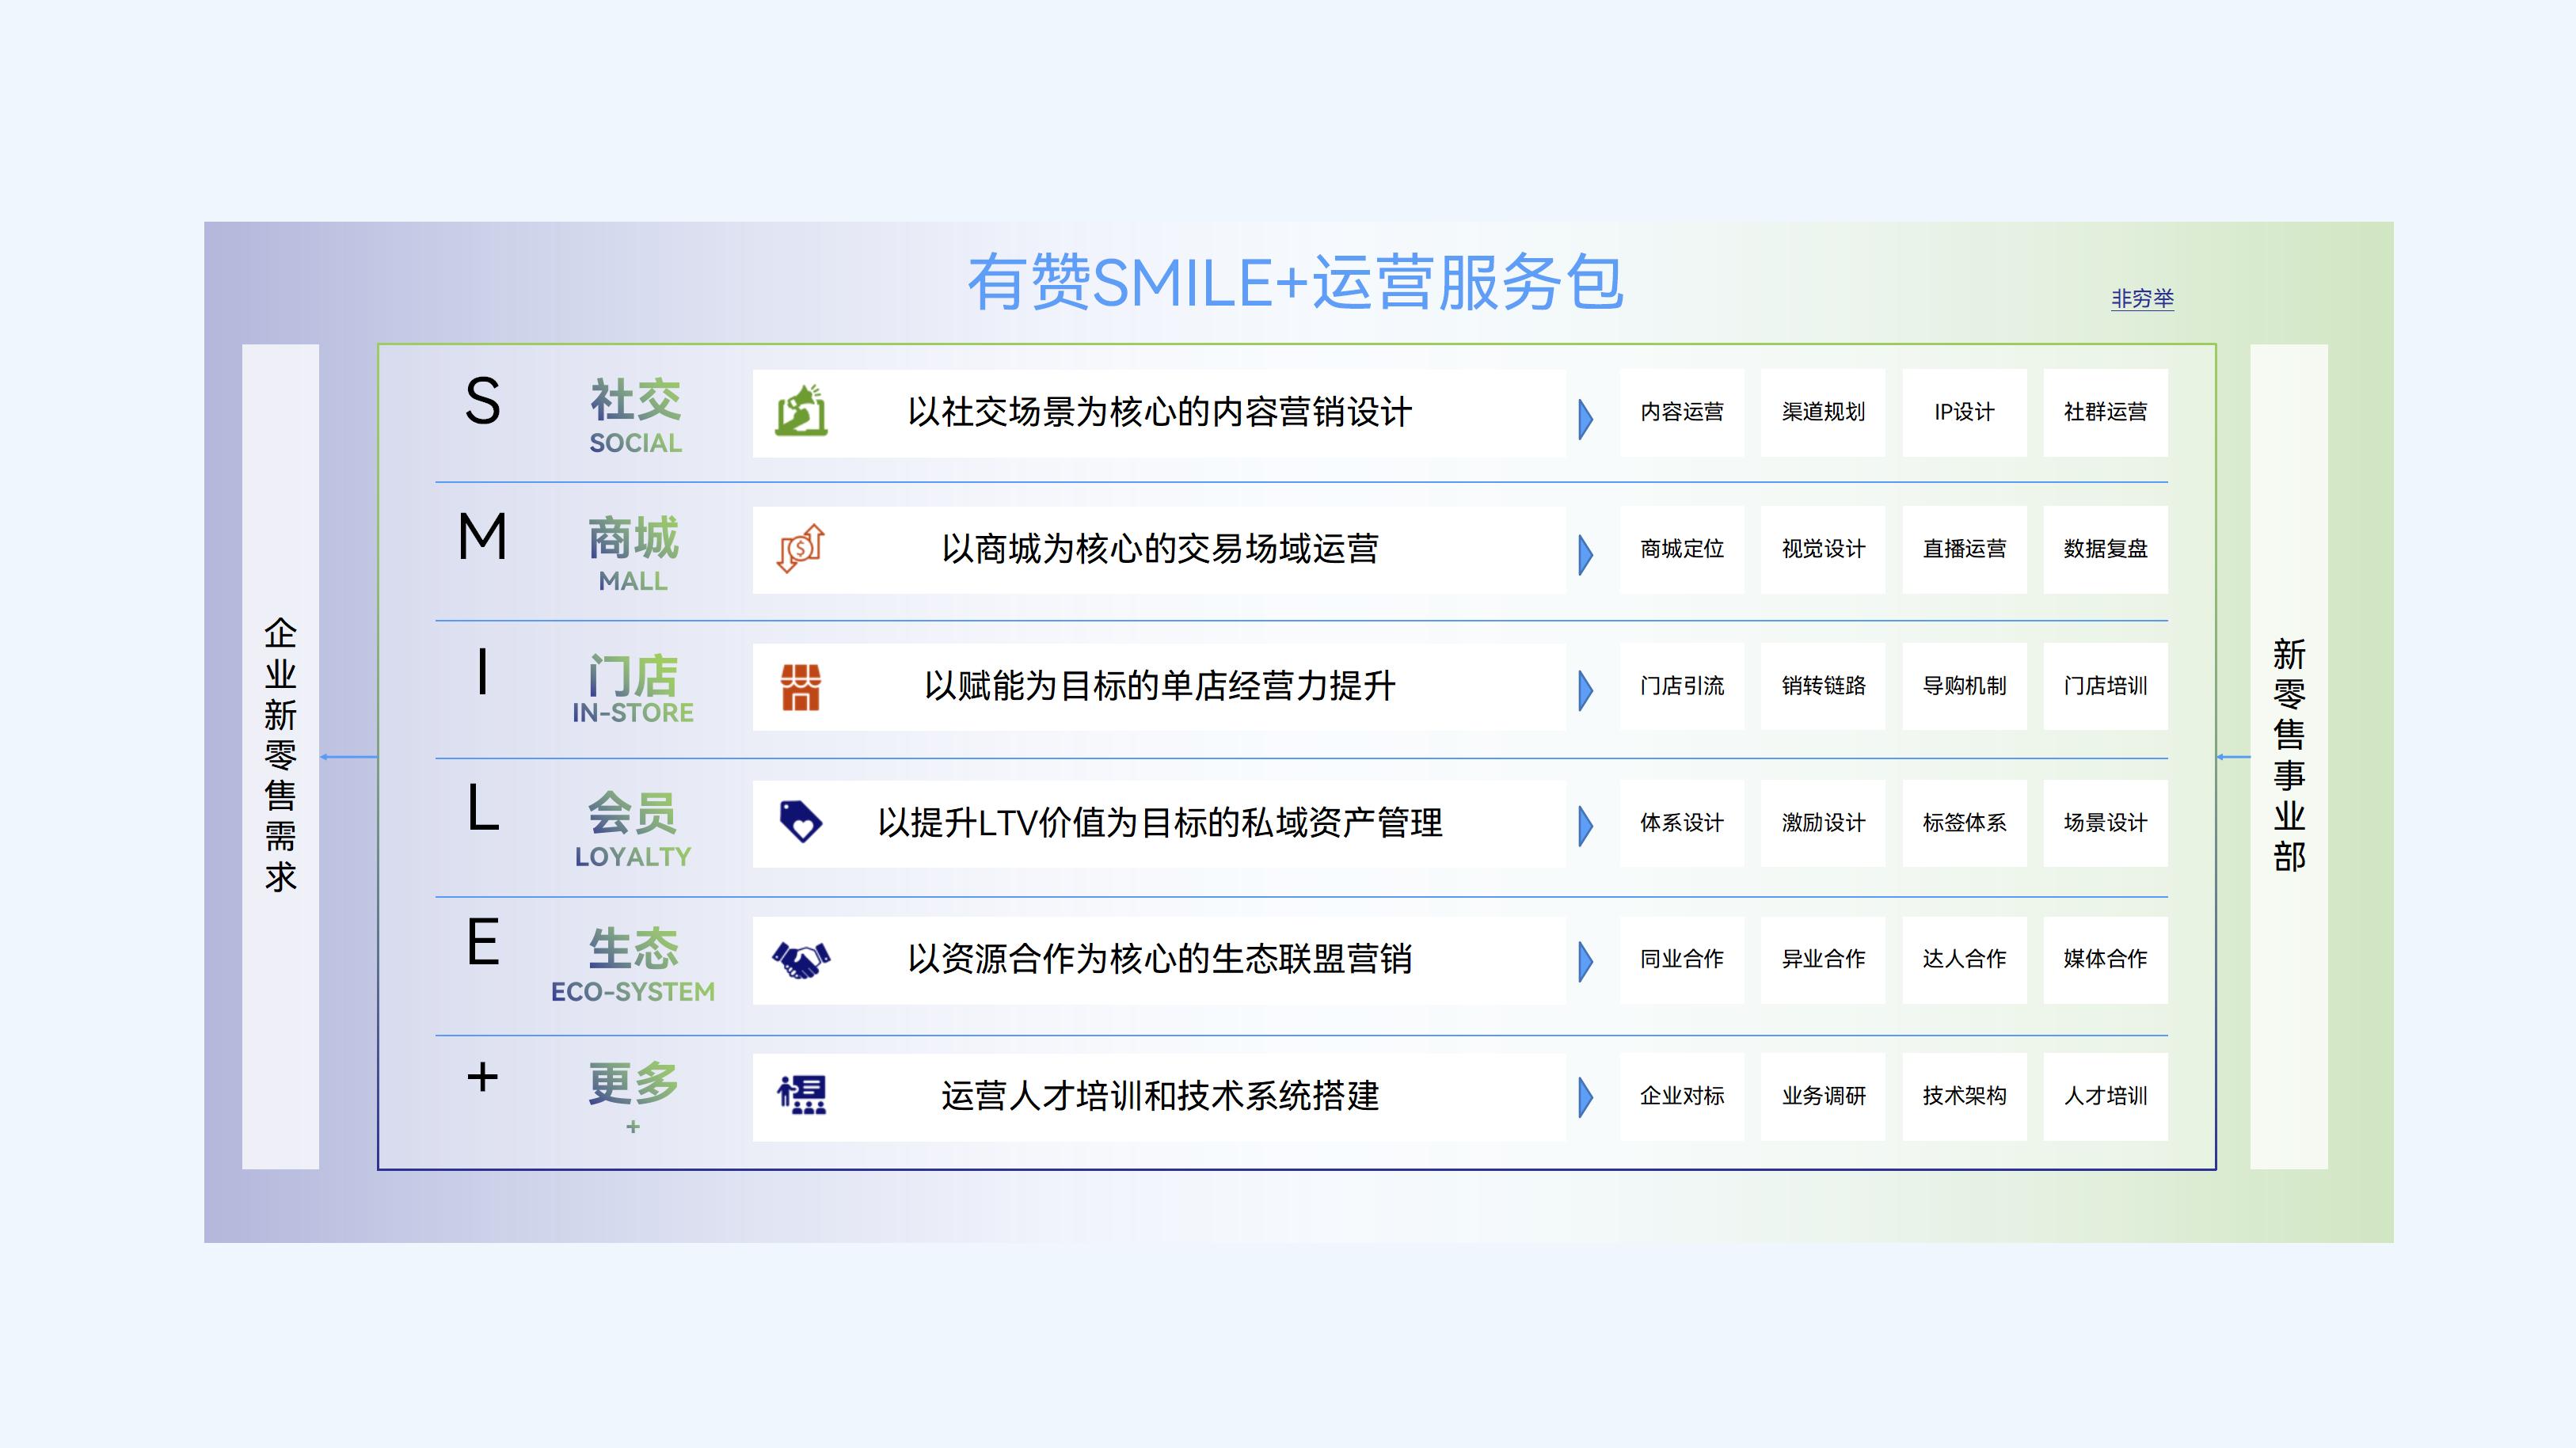The image size is (2576, 1448).
Task: Select the 门店引流 card
Action: pos(1682,686)
